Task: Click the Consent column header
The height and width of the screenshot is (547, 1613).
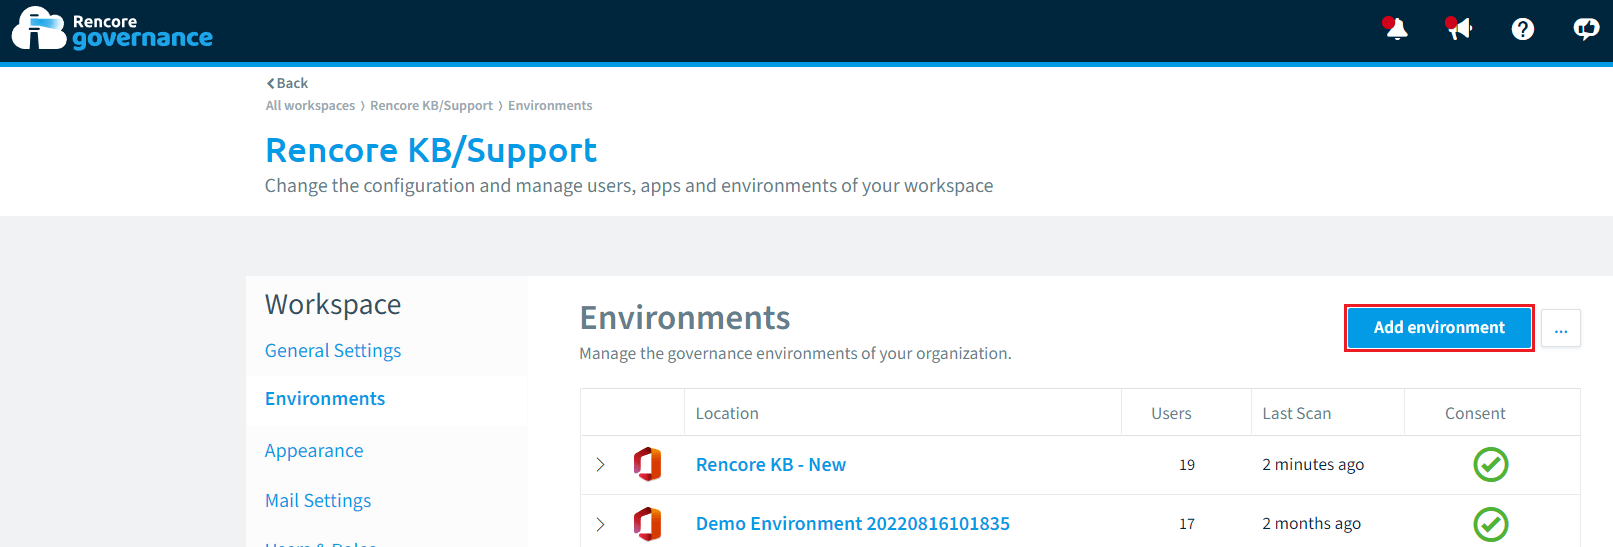Action: (1475, 414)
